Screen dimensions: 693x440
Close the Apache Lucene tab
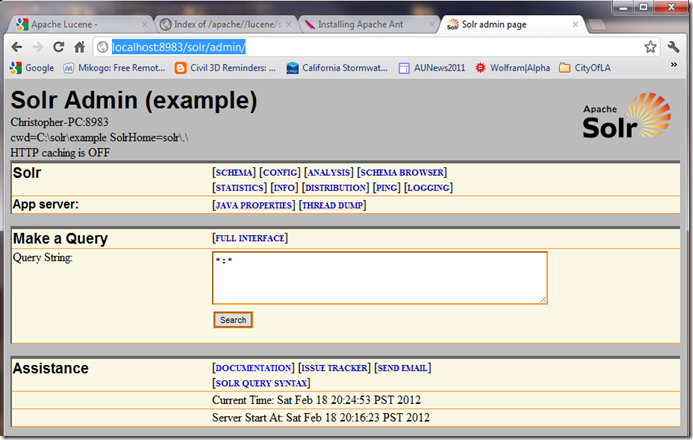145,25
